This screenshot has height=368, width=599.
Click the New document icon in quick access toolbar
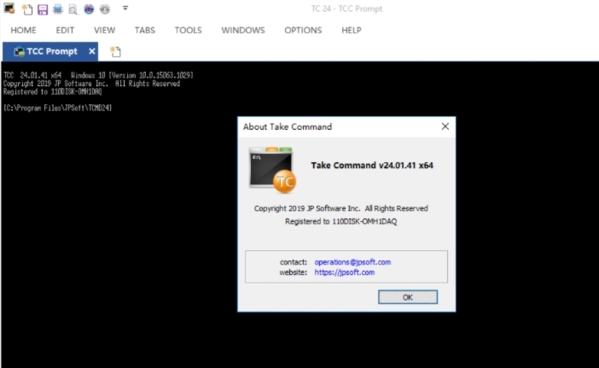(27, 9)
